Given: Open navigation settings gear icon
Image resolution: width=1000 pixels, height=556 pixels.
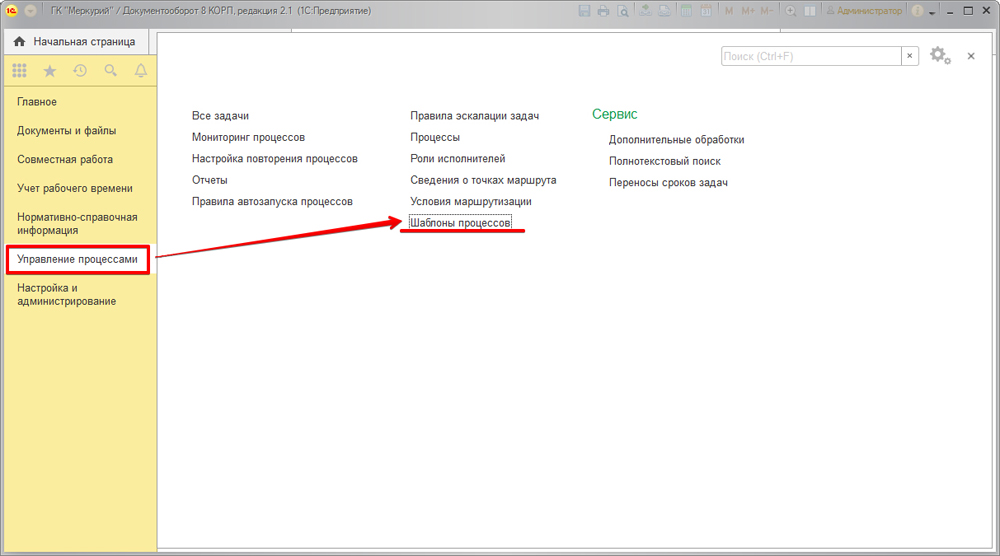Looking at the screenshot, I should tap(939, 56).
